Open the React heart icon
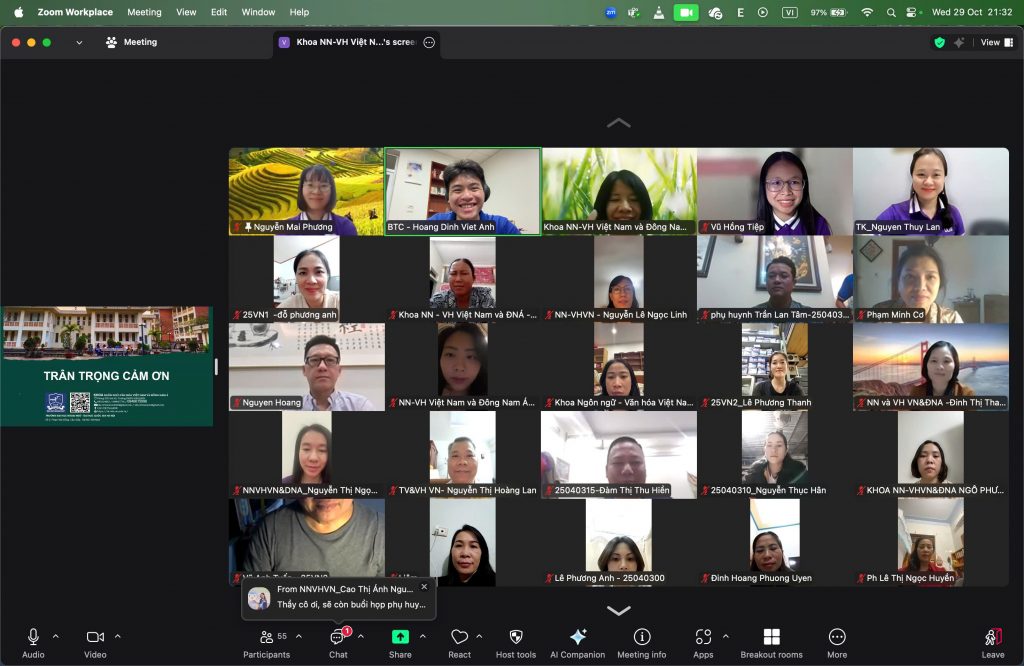Image resolution: width=1024 pixels, height=666 pixels. [459, 638]
